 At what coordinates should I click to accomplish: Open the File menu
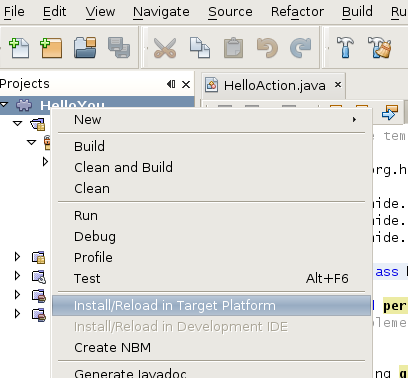tap(14, 12)
